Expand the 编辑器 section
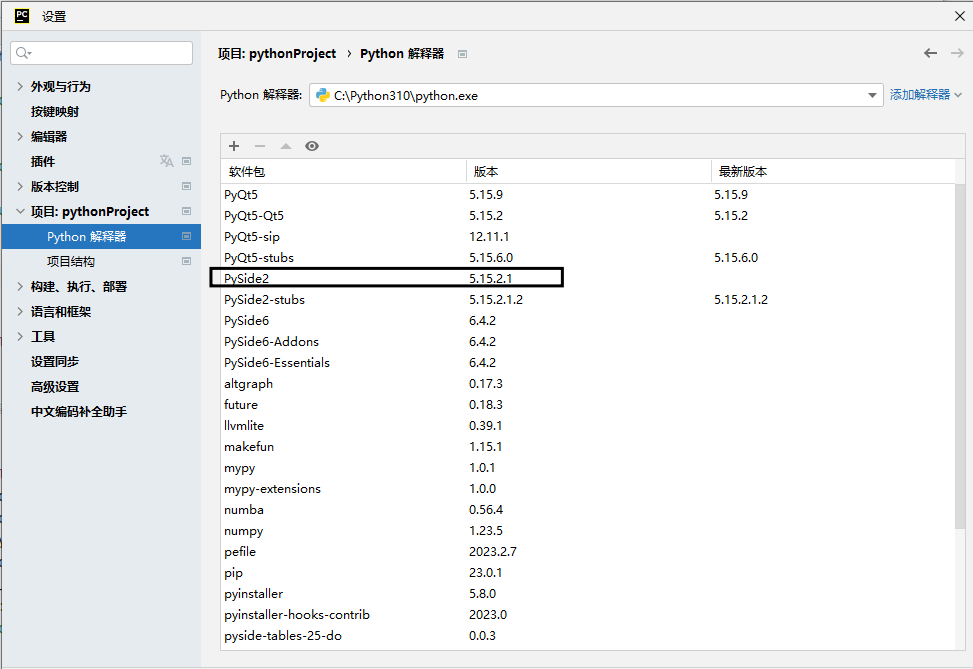 tap(20, 137)
